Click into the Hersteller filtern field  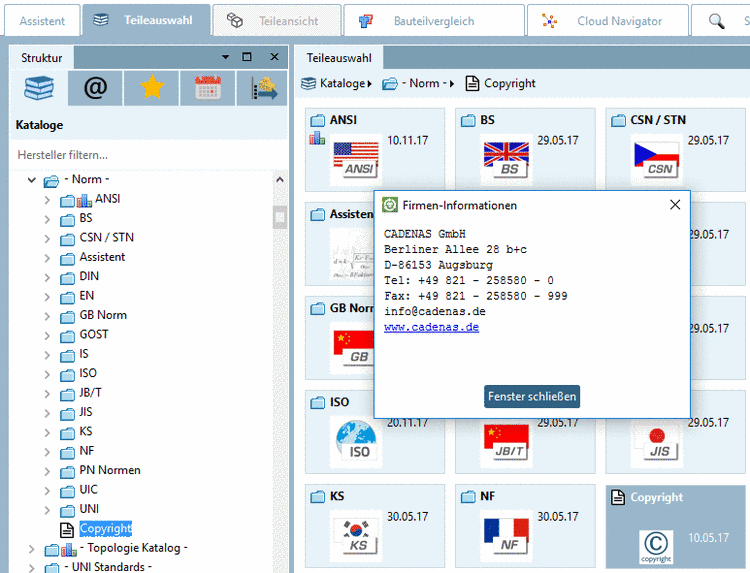(x=148, y=155)
